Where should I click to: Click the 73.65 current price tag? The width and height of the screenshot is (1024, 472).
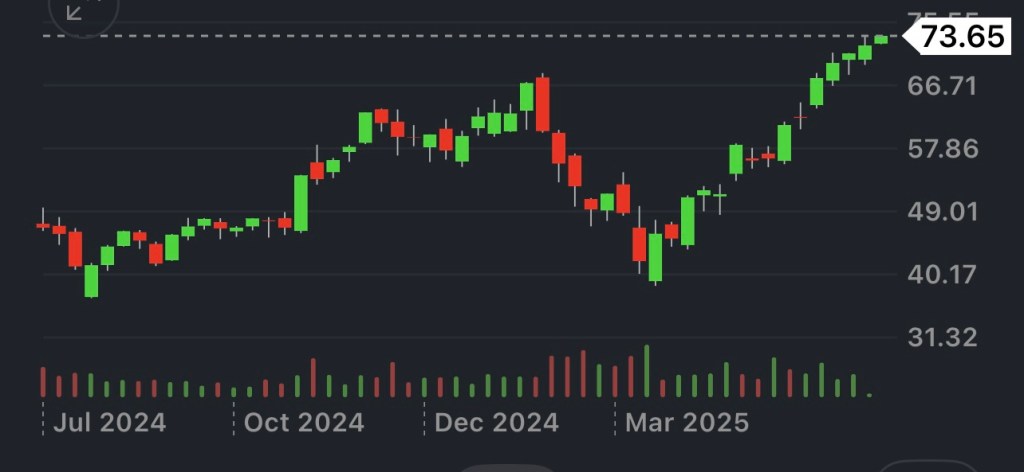tap(961, 37)
